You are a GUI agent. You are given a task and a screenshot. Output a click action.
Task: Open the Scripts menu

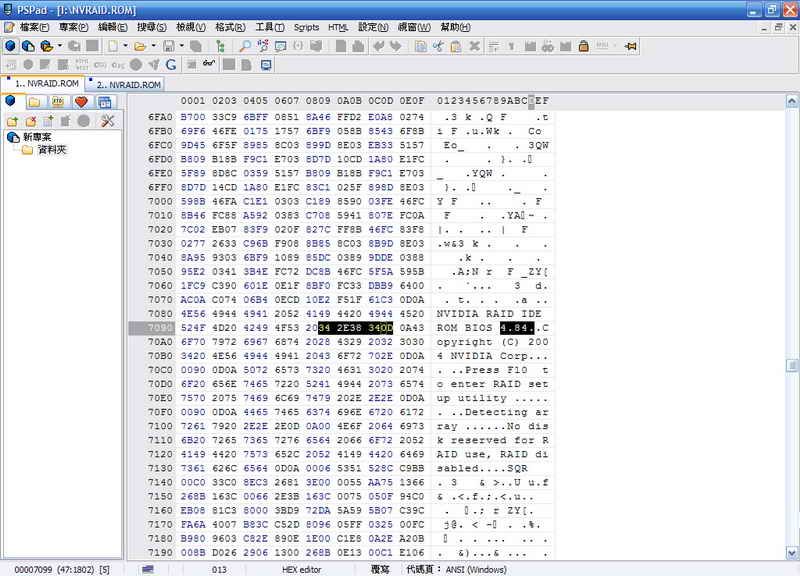[x=306, y=27]
